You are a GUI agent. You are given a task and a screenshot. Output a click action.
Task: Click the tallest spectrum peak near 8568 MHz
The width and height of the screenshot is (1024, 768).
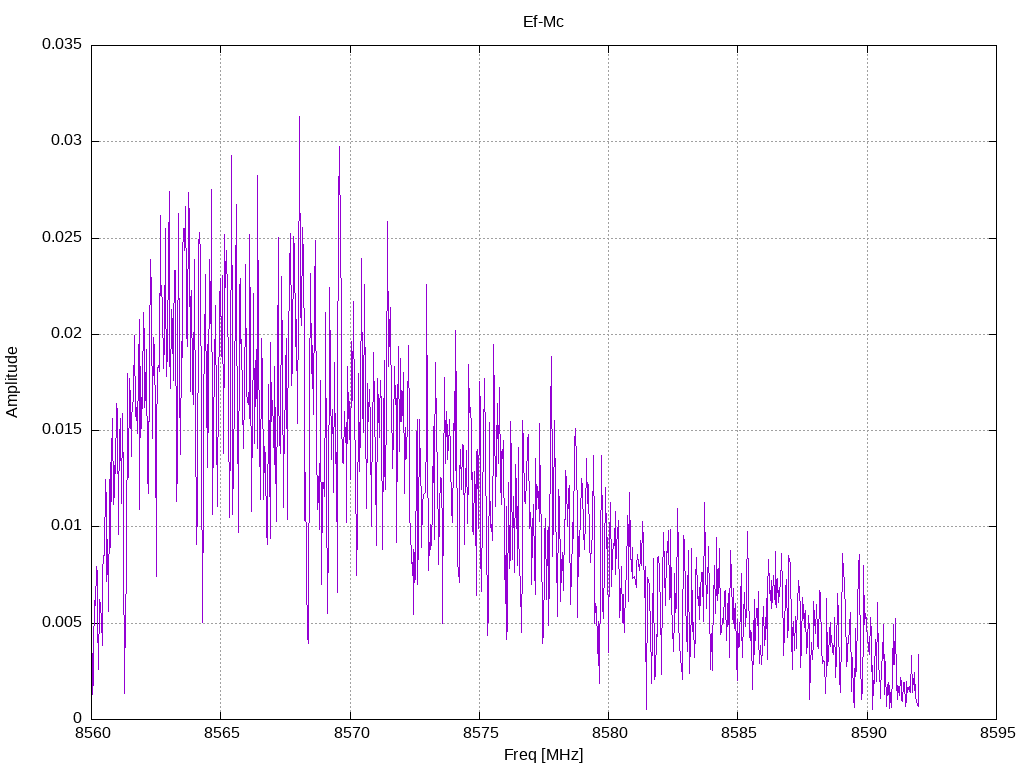click(299, 118)
